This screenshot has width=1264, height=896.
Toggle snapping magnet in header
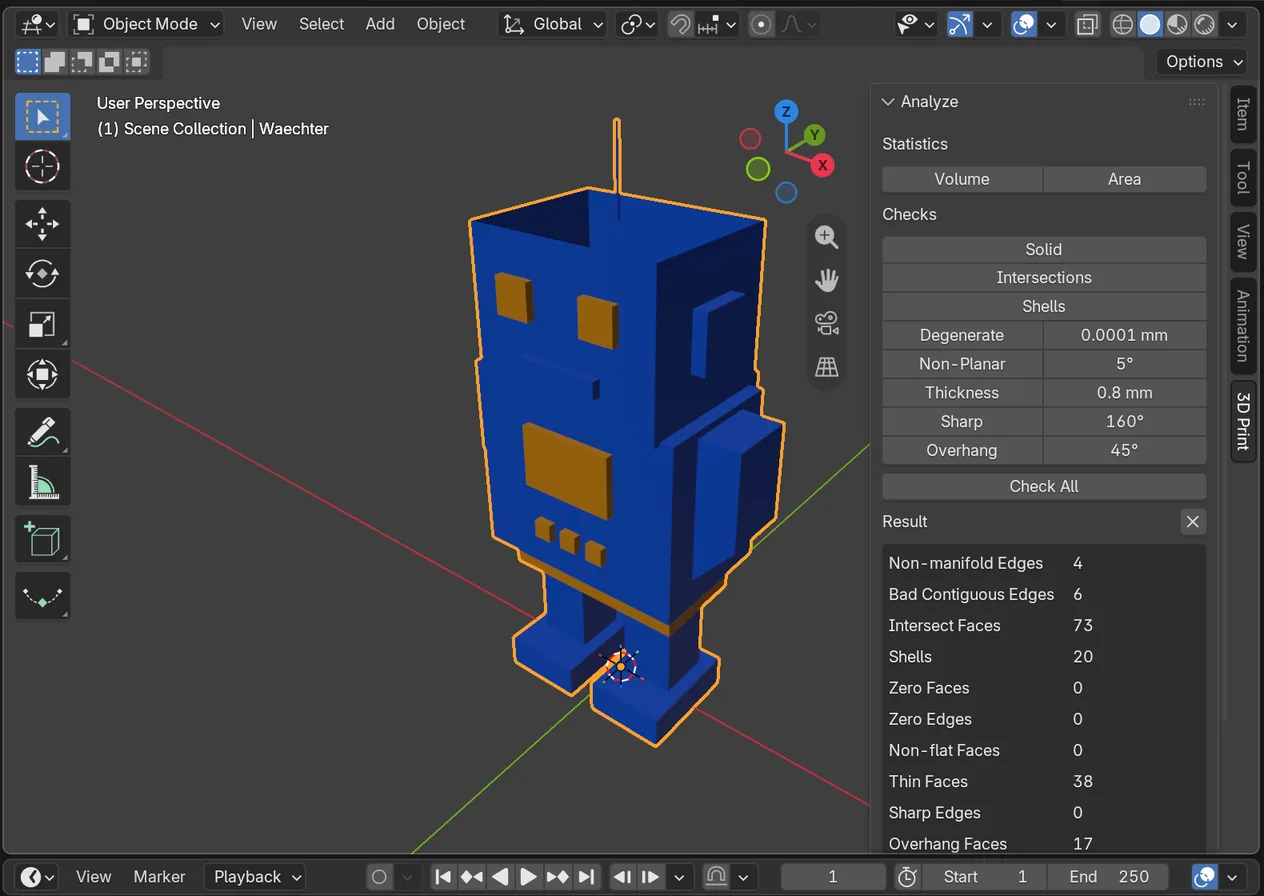click(680, 24)
